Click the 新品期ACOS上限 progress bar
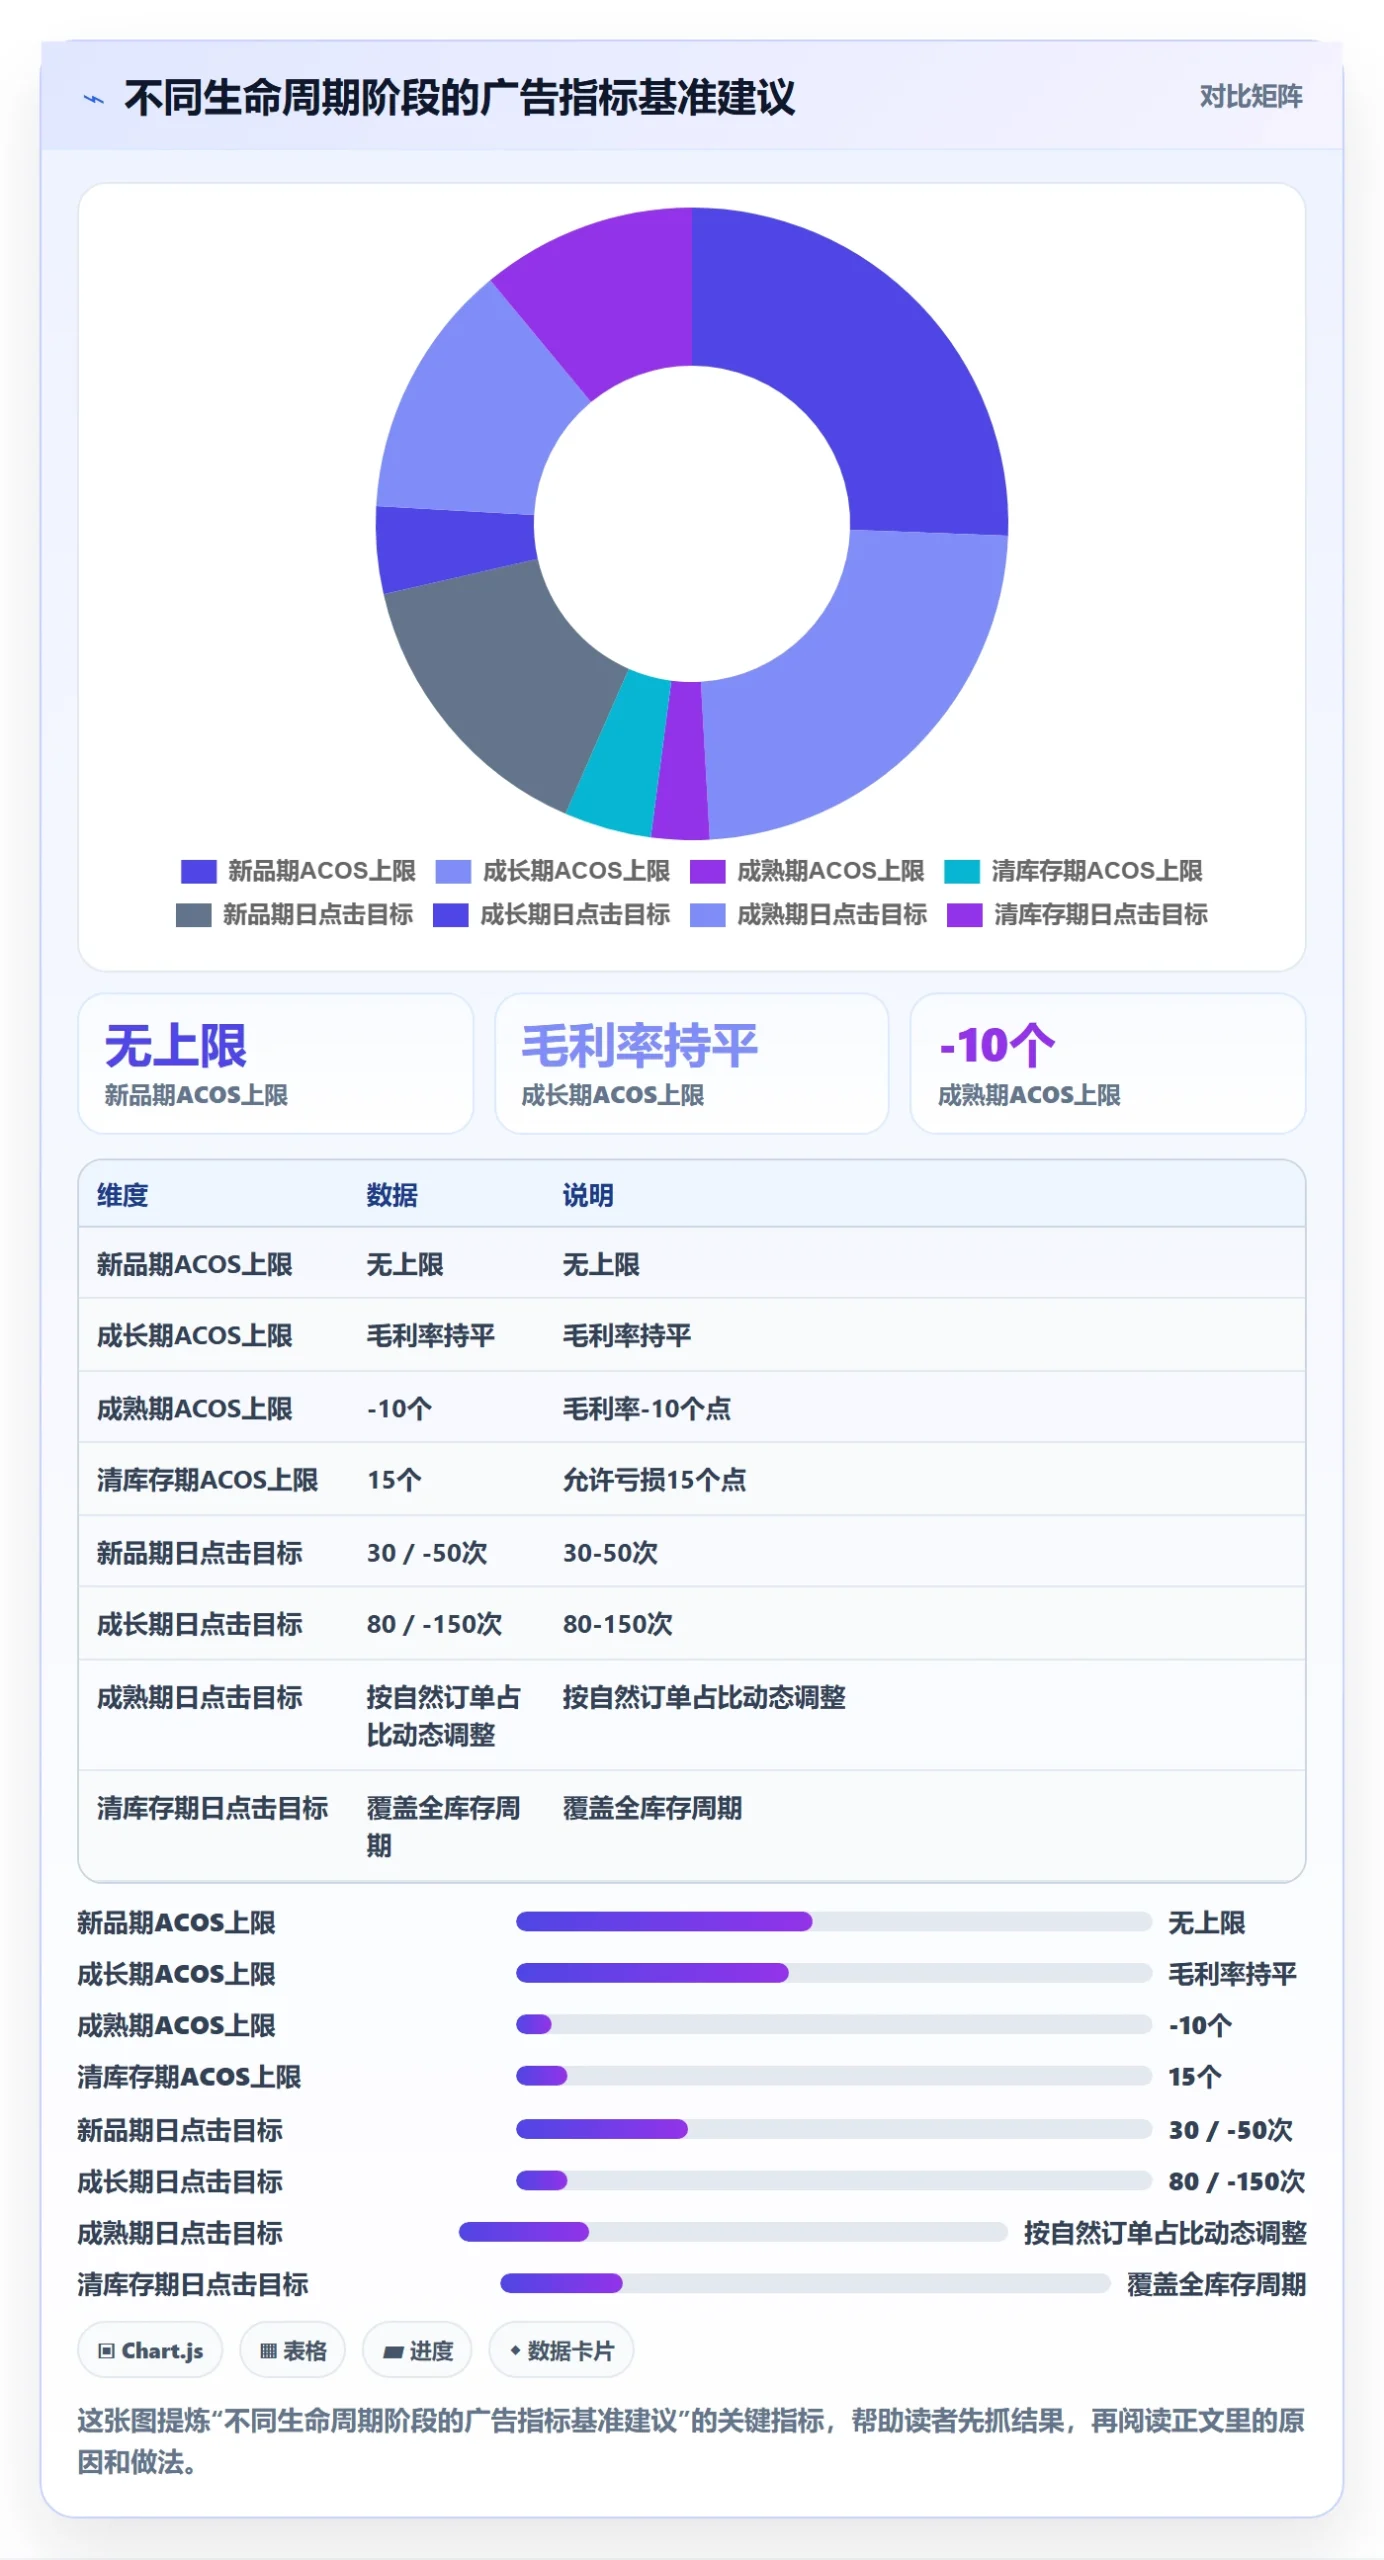 point(834,1921)
